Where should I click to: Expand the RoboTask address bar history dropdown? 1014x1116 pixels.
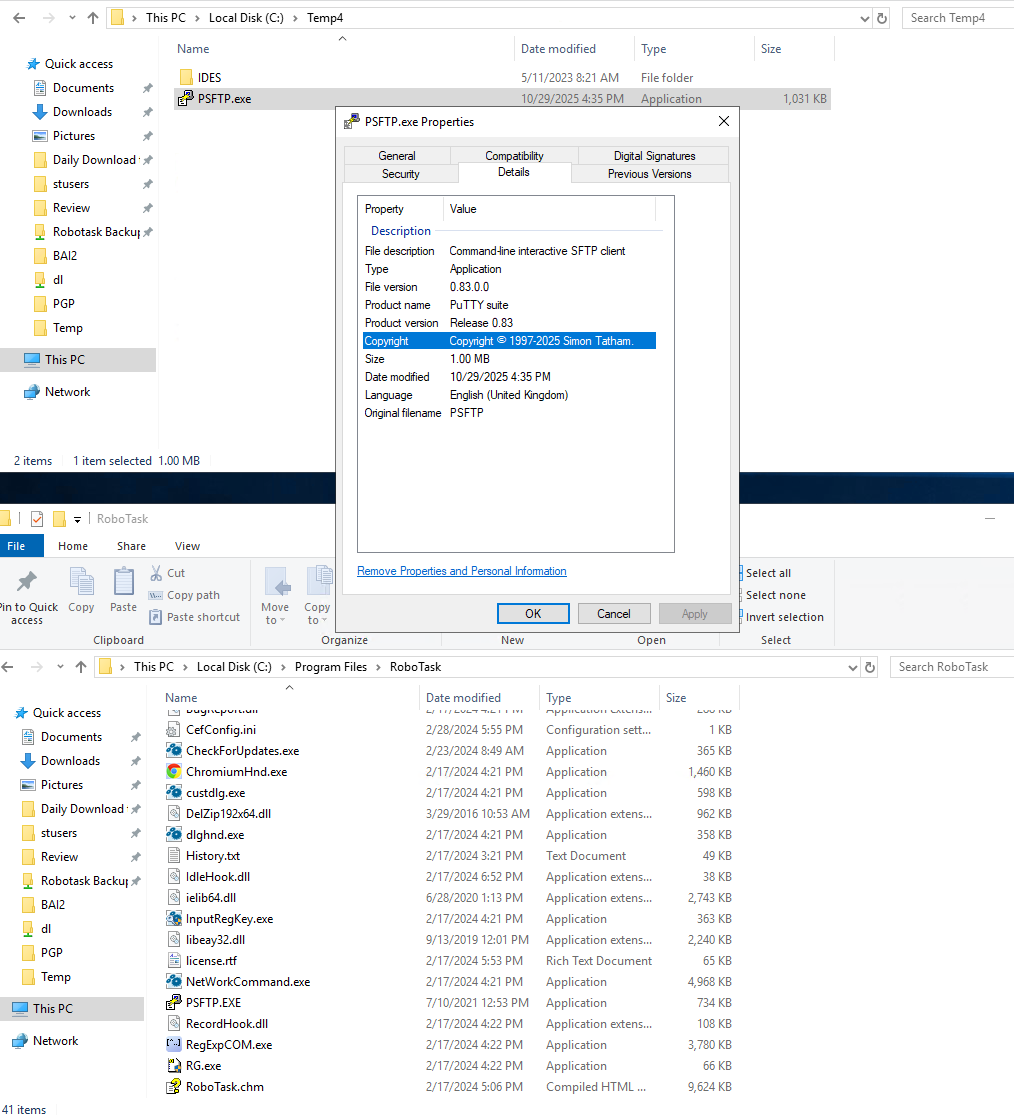[x=851, y=667]
